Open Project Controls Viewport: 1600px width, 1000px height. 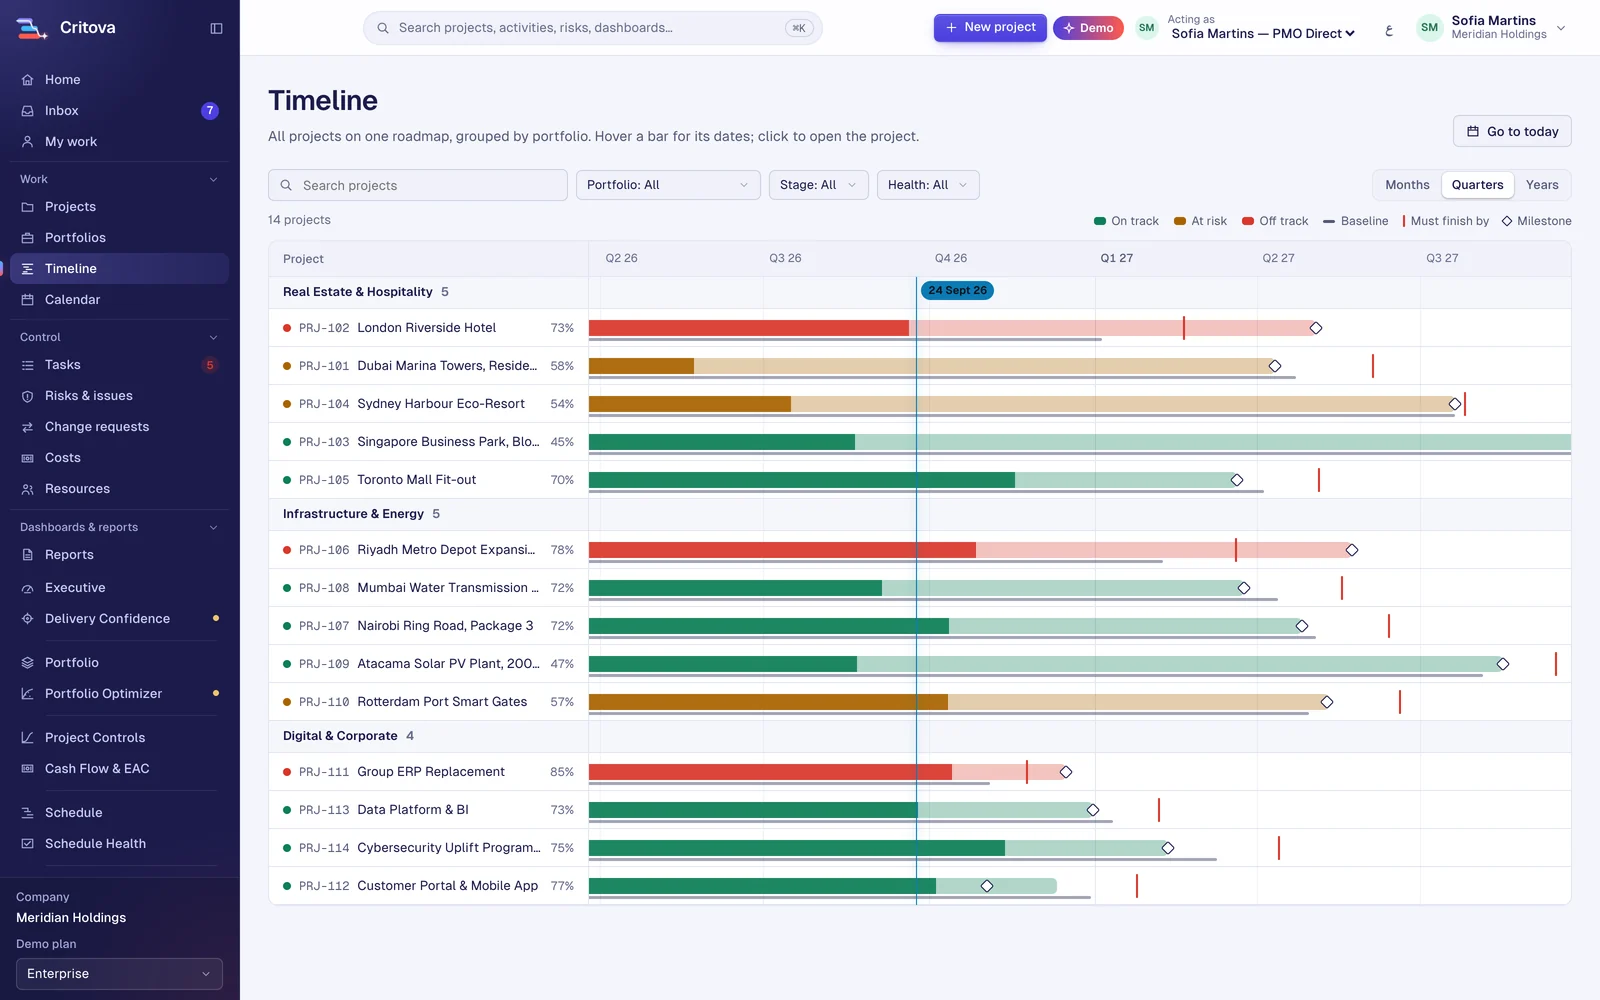pyautogui.click(x=119, y=738)
